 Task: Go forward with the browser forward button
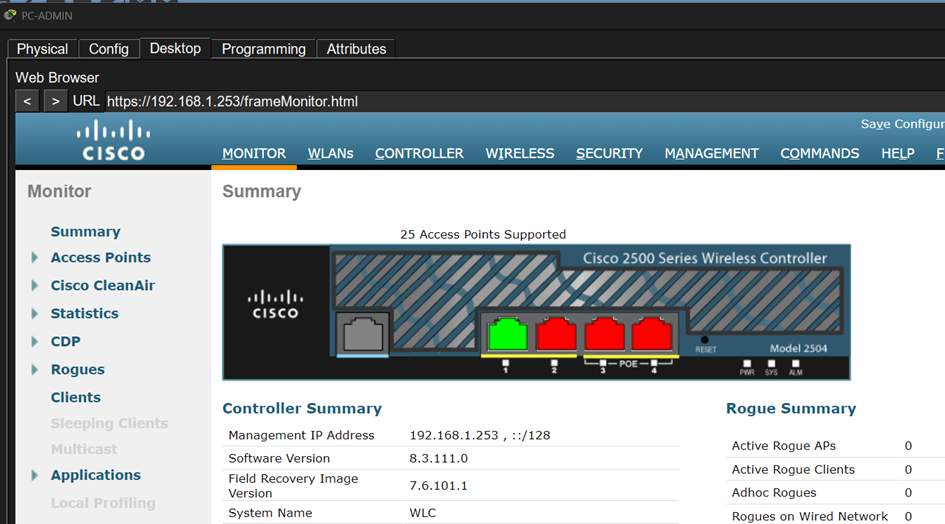55,101
